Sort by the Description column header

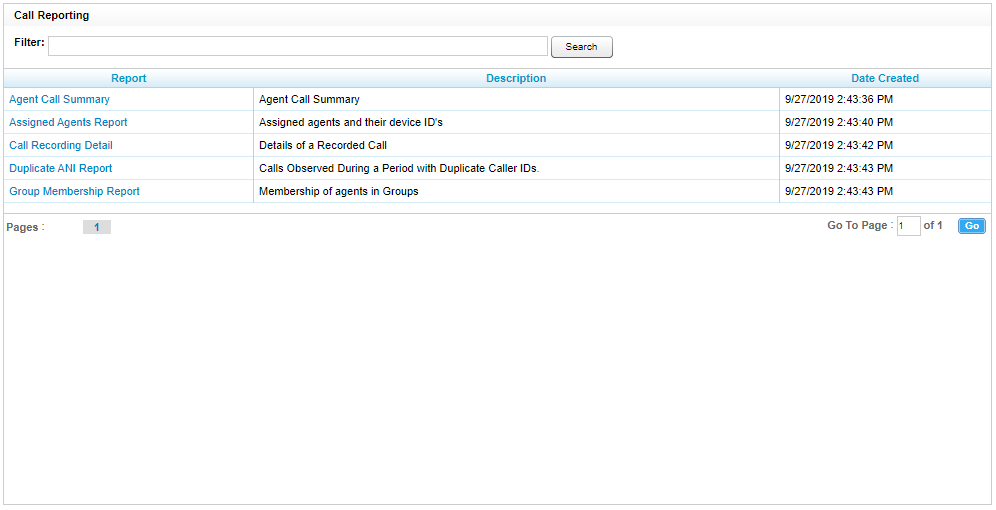(x=516, y=78)
